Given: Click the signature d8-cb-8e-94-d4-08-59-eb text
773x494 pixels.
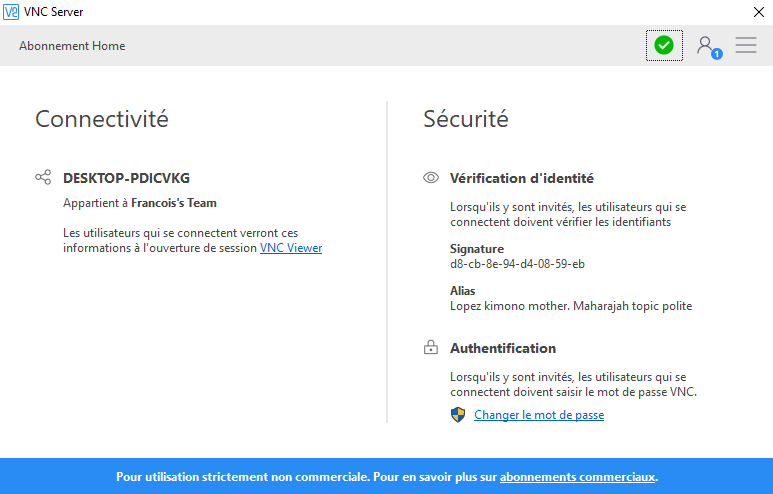Looking at the screenshot, I should 517,264.
